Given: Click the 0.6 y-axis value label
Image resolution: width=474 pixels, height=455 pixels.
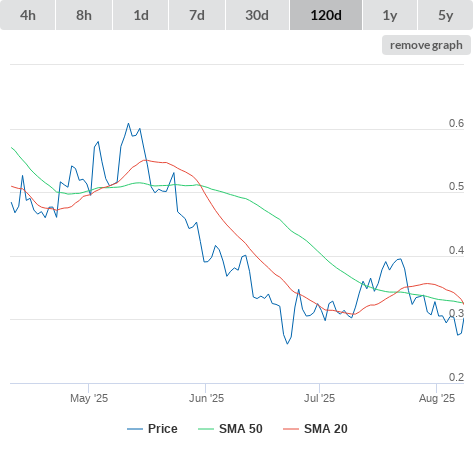Looking at the screenshot, I should pyautogui.click(x=456, y=123).
